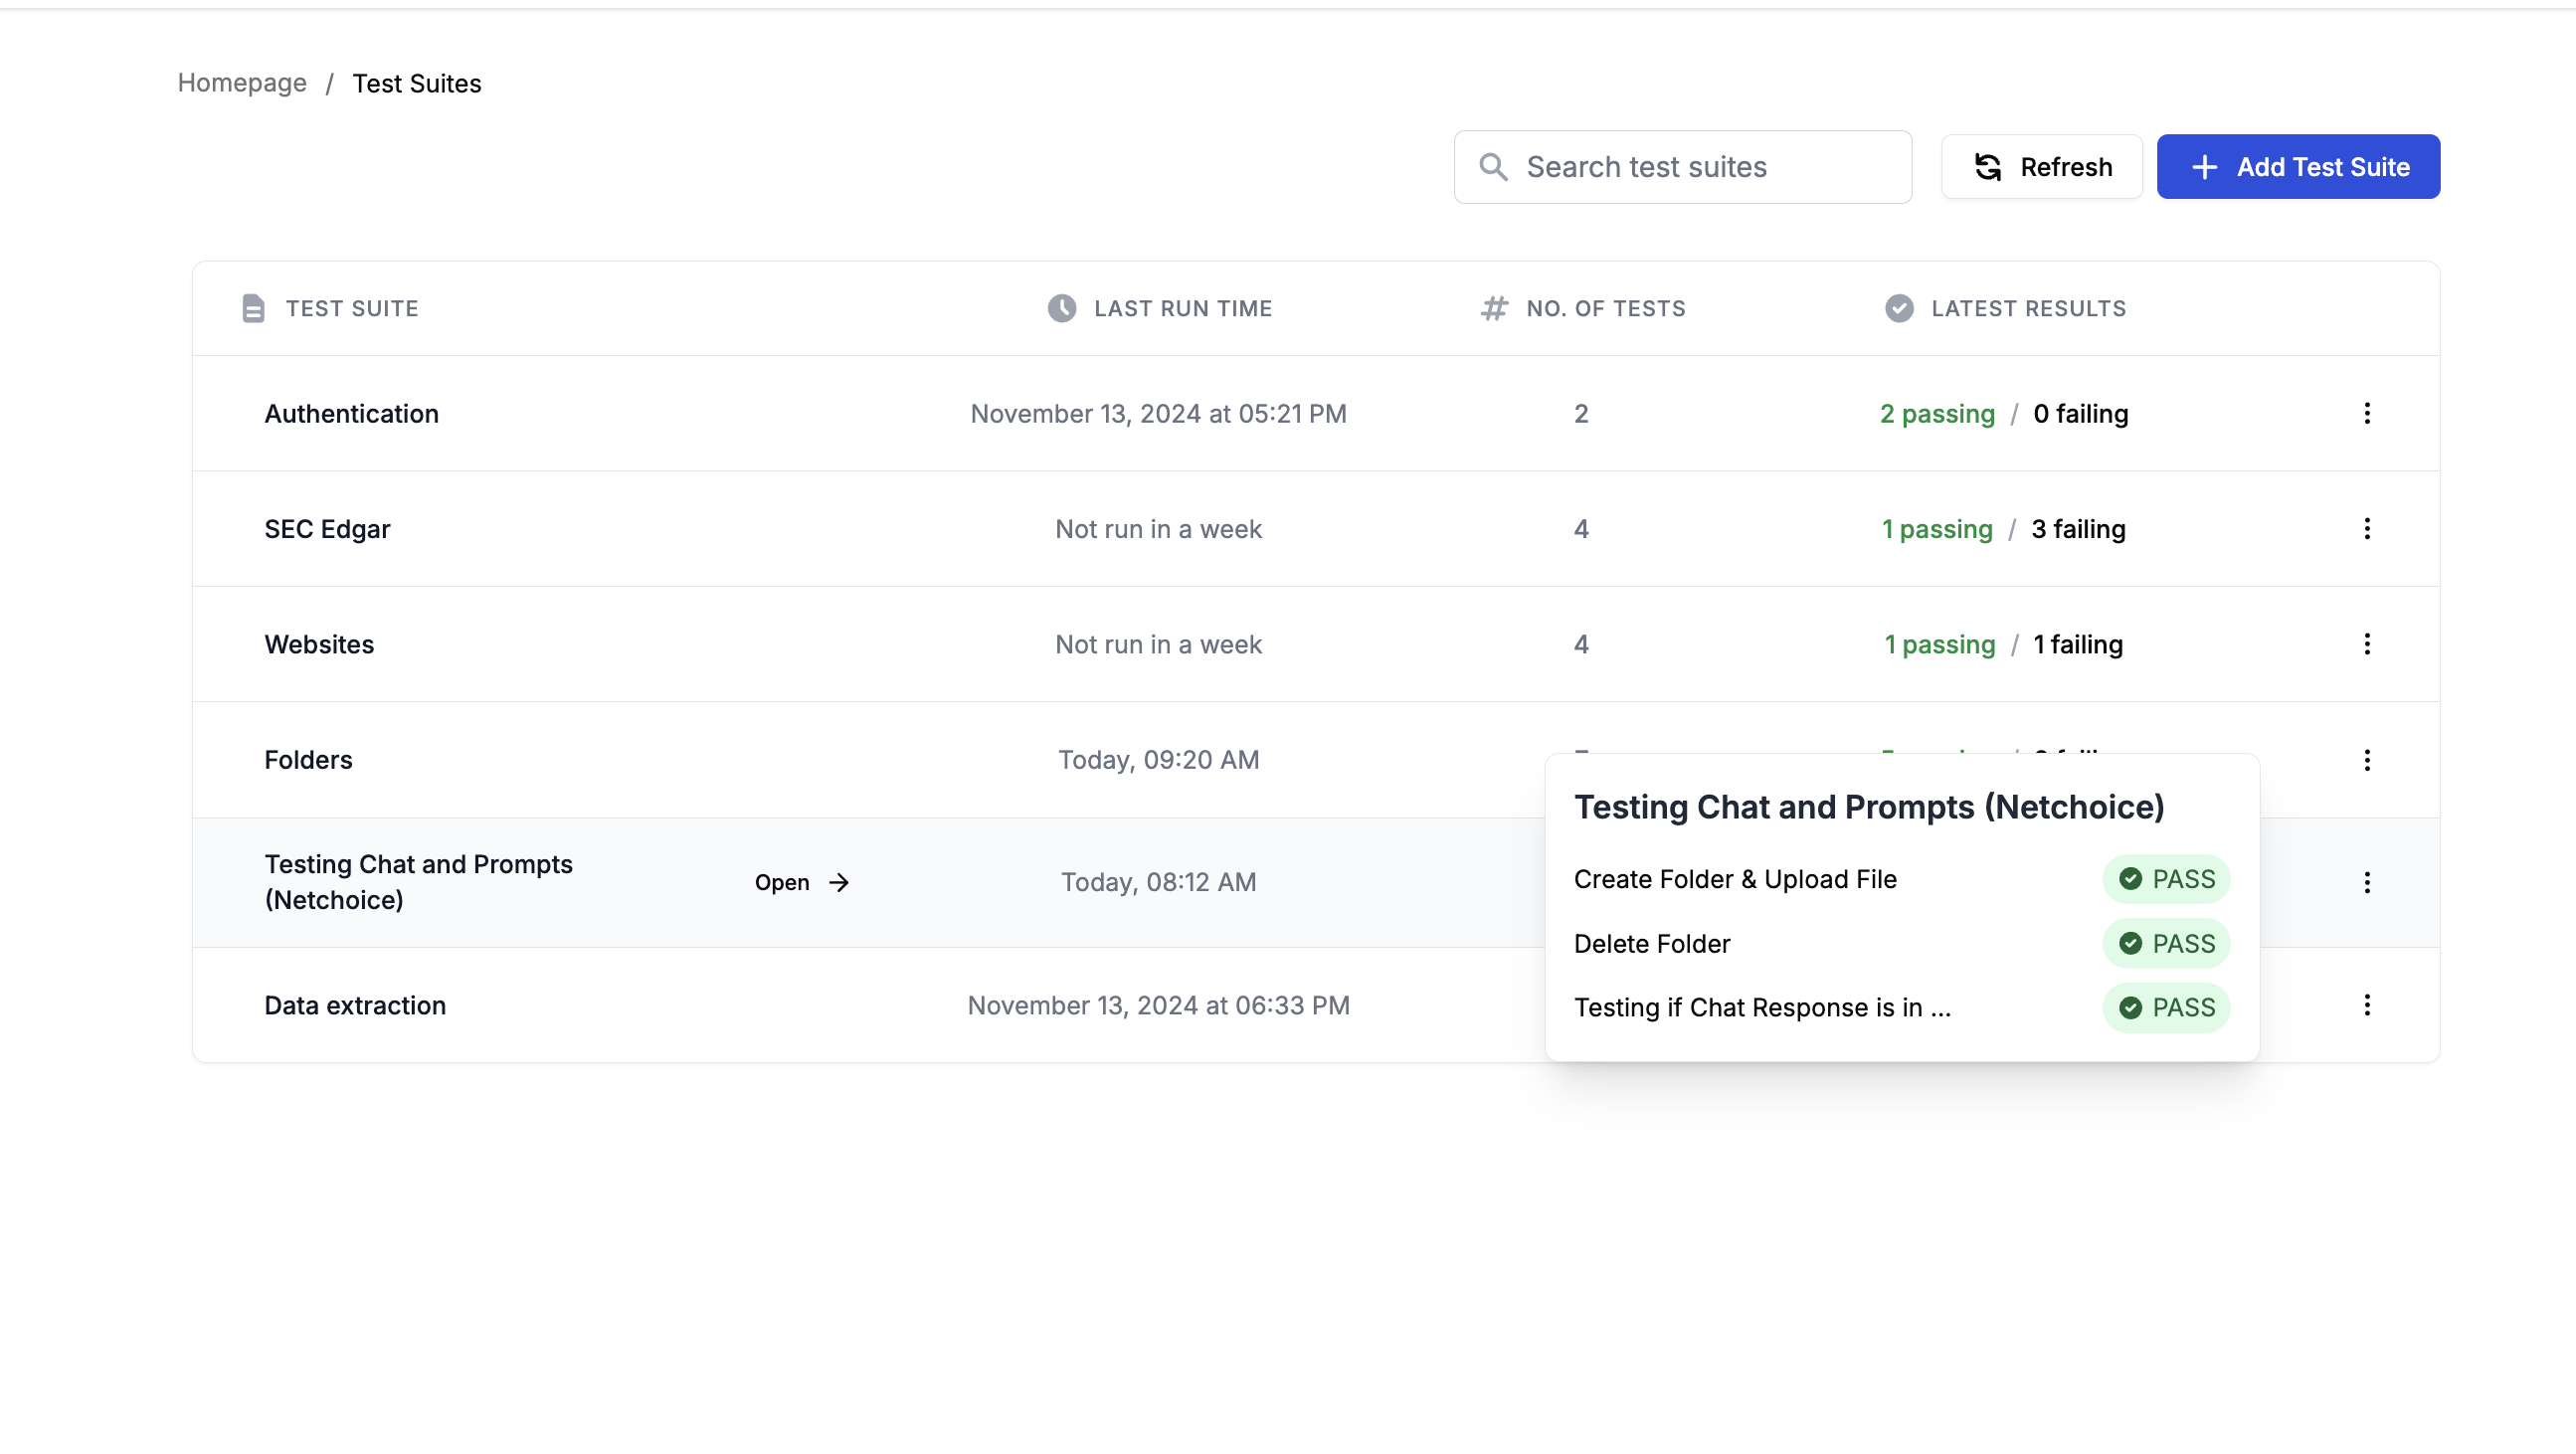Select the Authentication test suite row
The height and width of the screenshot is (1454, 2576).
coord(351,414)
